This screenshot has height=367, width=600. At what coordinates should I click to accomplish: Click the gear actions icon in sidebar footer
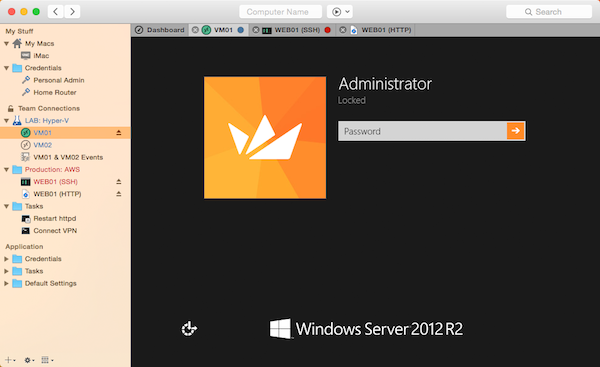pyautogui.click(x=29, y=360)
